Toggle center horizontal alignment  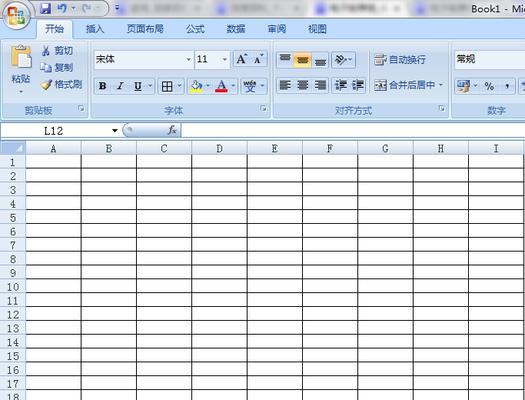point(302,85)
